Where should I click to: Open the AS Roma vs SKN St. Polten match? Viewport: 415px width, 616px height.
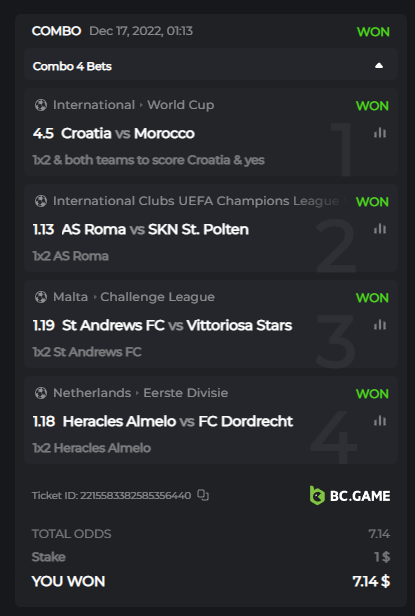point(155,229)
